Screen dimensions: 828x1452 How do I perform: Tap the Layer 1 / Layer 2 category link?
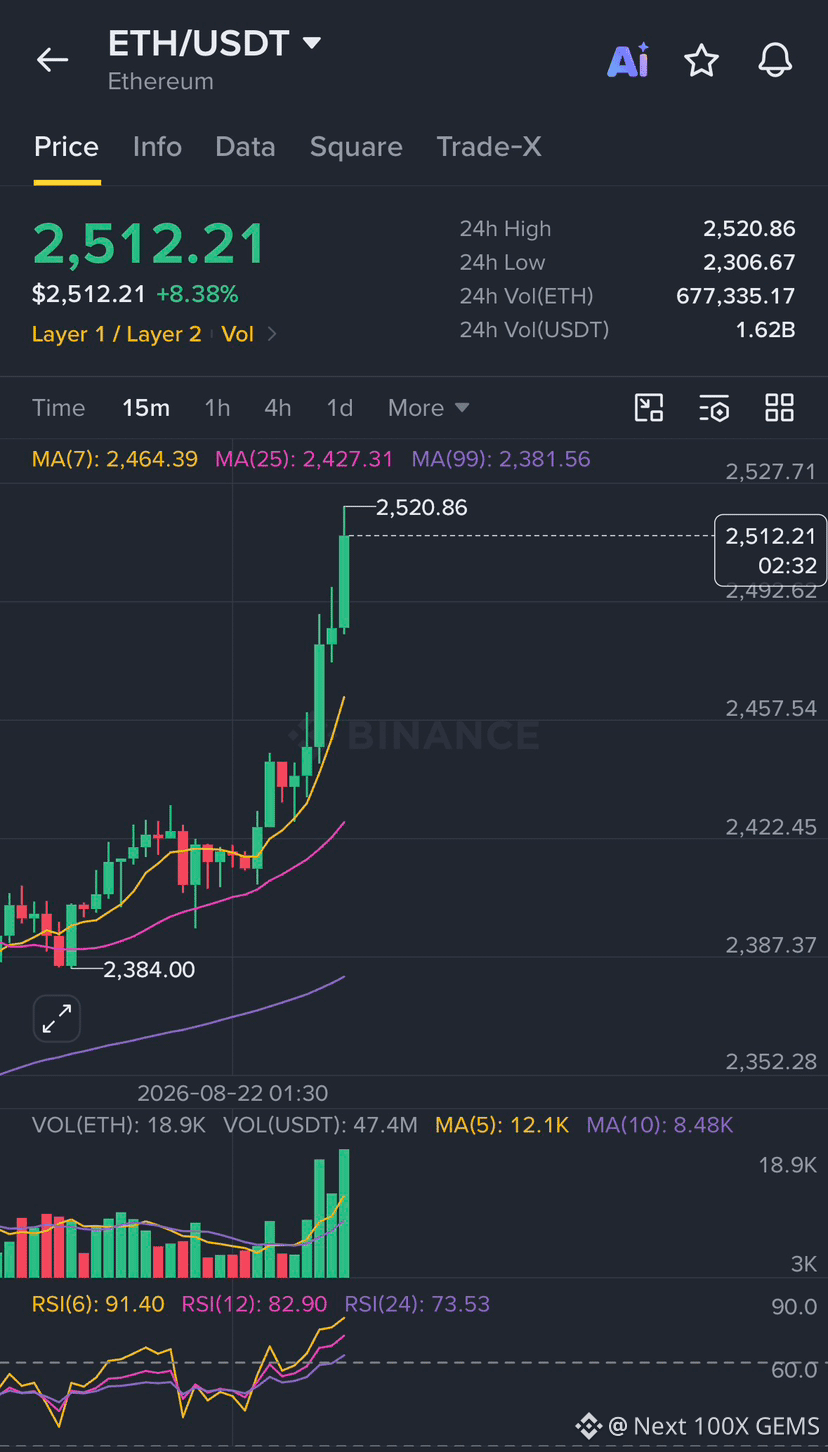(x=116, y=334)
